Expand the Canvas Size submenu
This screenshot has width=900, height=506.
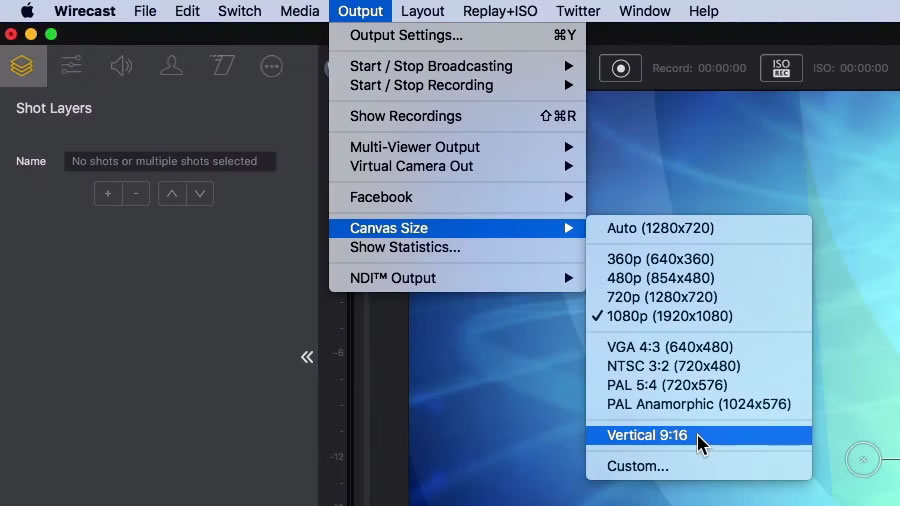click(457, 228)
